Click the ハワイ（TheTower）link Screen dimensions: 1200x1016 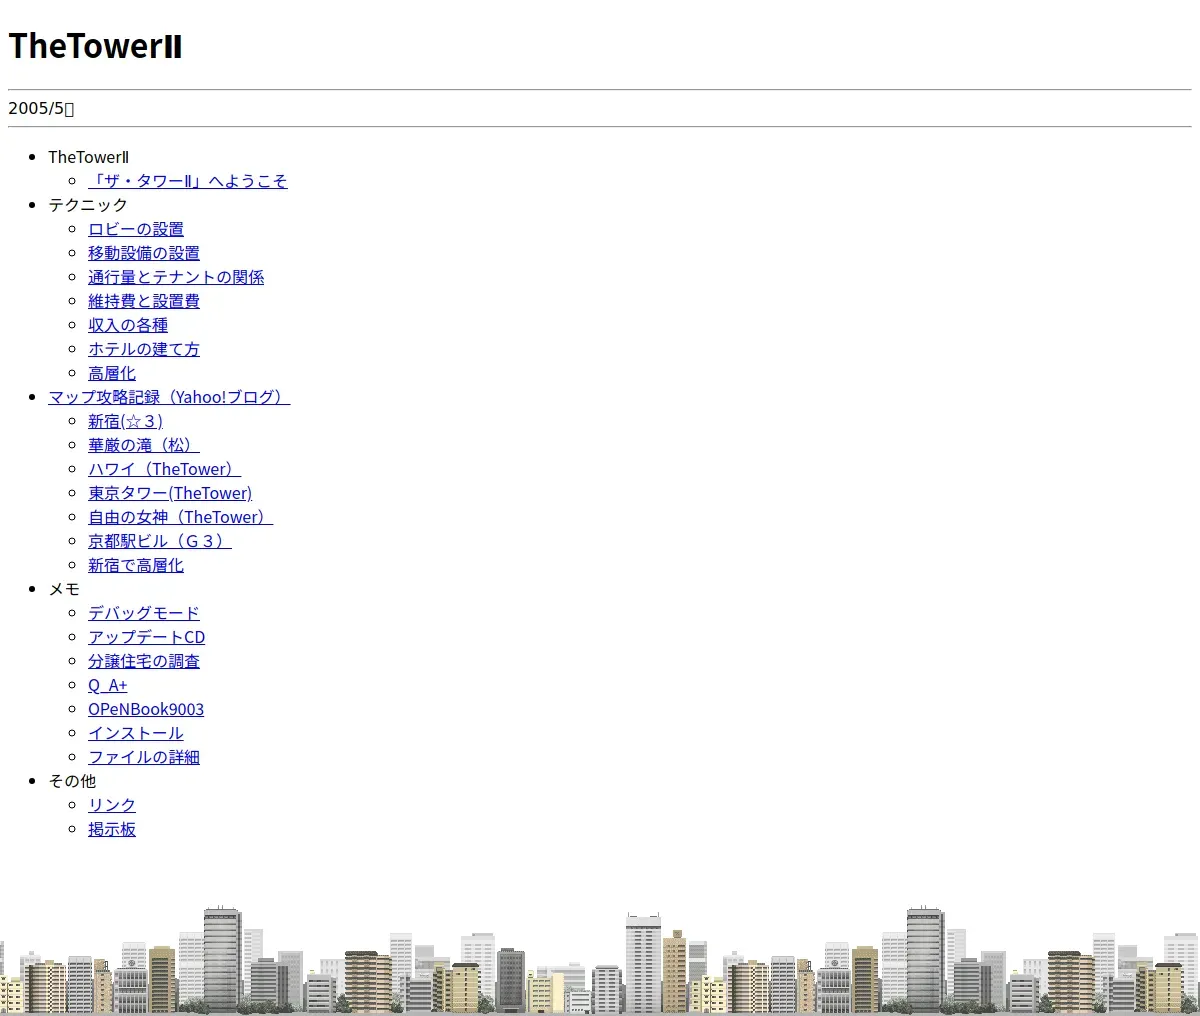[x=165, y=469]
